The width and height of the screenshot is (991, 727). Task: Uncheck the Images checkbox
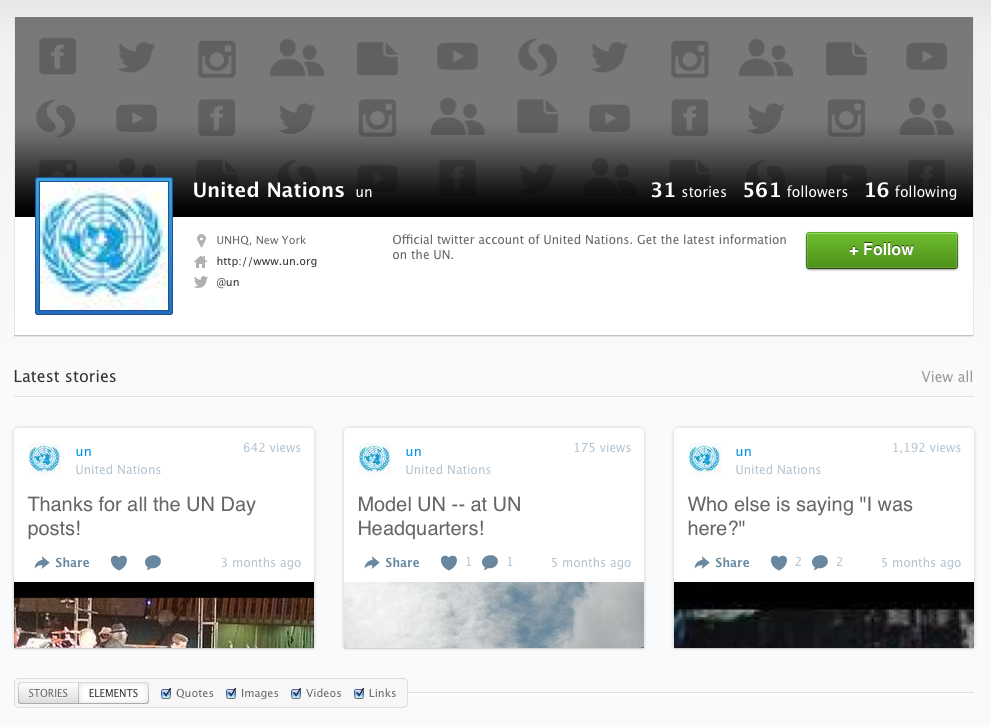pyautogui.click(x=231, y=693)
